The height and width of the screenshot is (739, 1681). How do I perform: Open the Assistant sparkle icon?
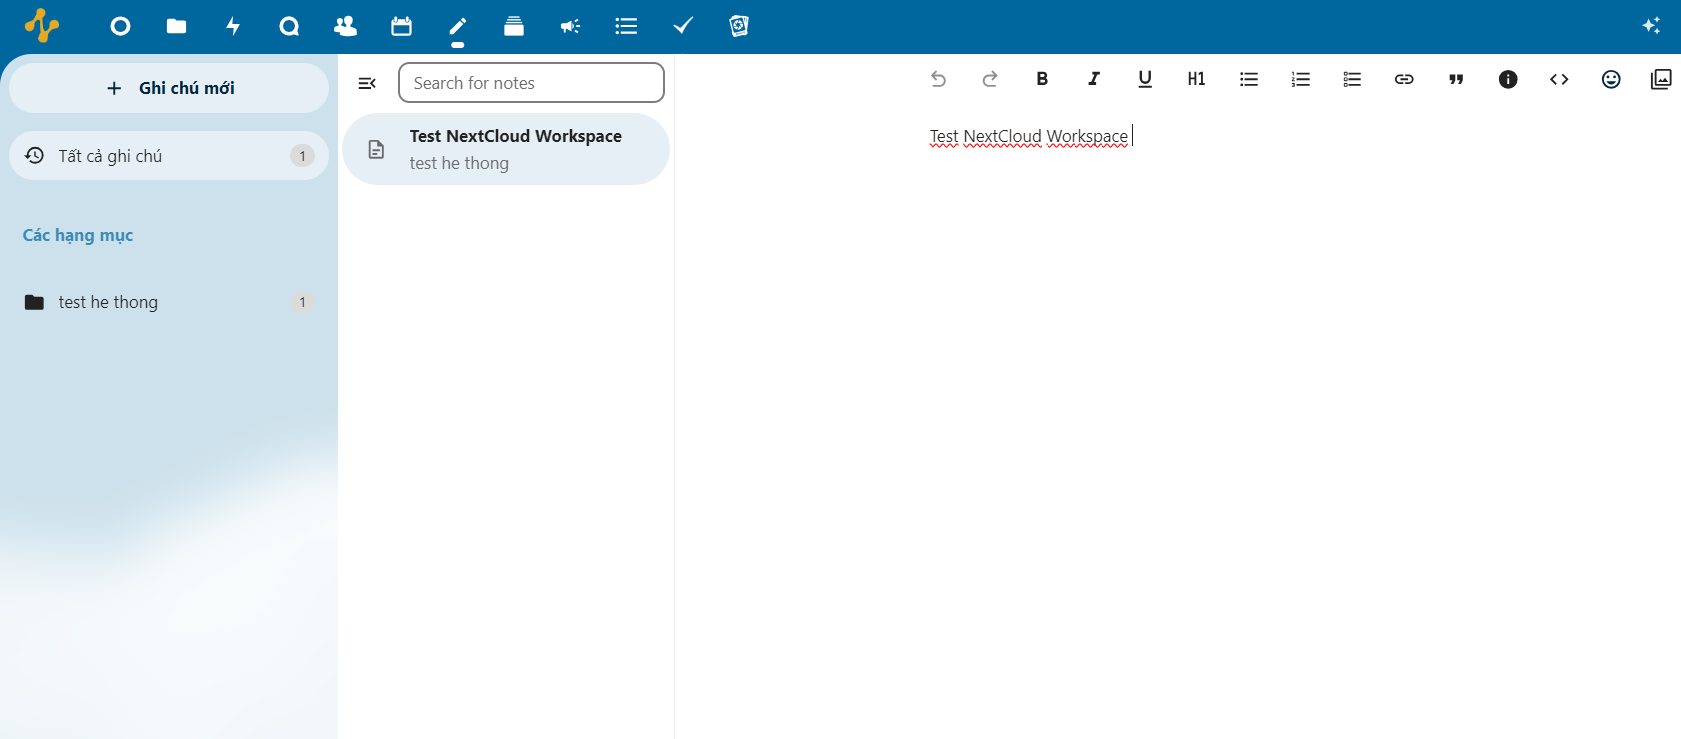pos(1651,26)
